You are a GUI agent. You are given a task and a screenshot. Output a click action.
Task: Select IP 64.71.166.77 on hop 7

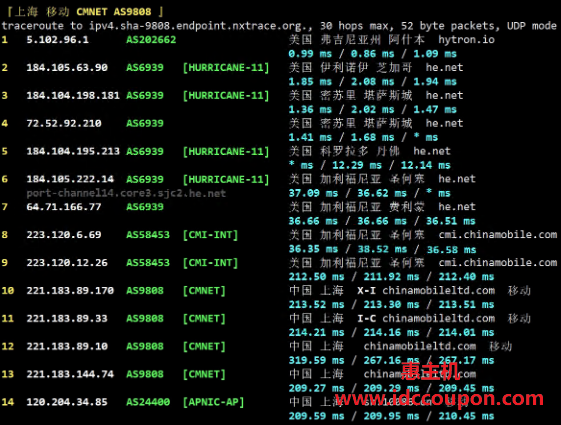64,207
